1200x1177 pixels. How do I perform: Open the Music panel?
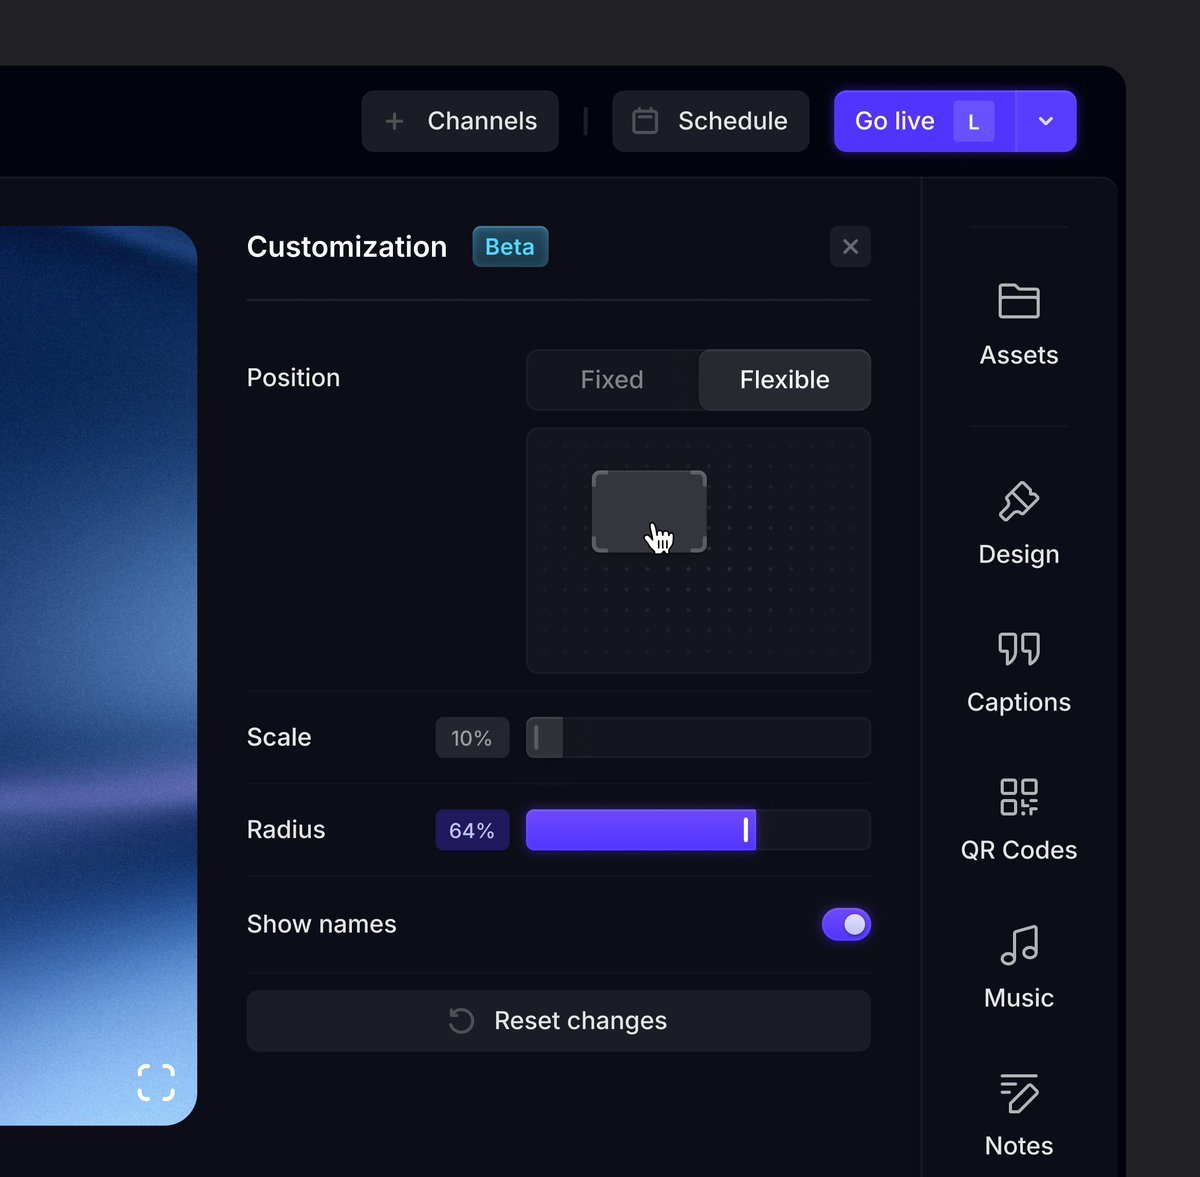point(1018,968)
